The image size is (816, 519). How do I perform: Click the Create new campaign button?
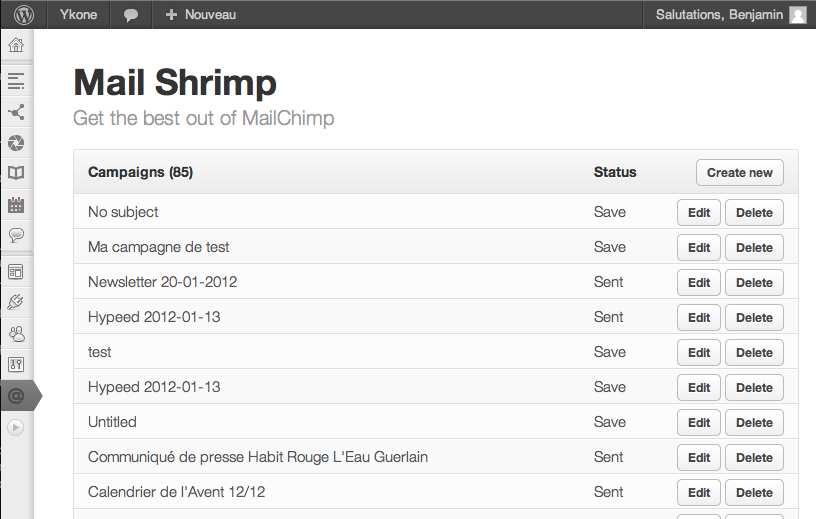point(740,172)
